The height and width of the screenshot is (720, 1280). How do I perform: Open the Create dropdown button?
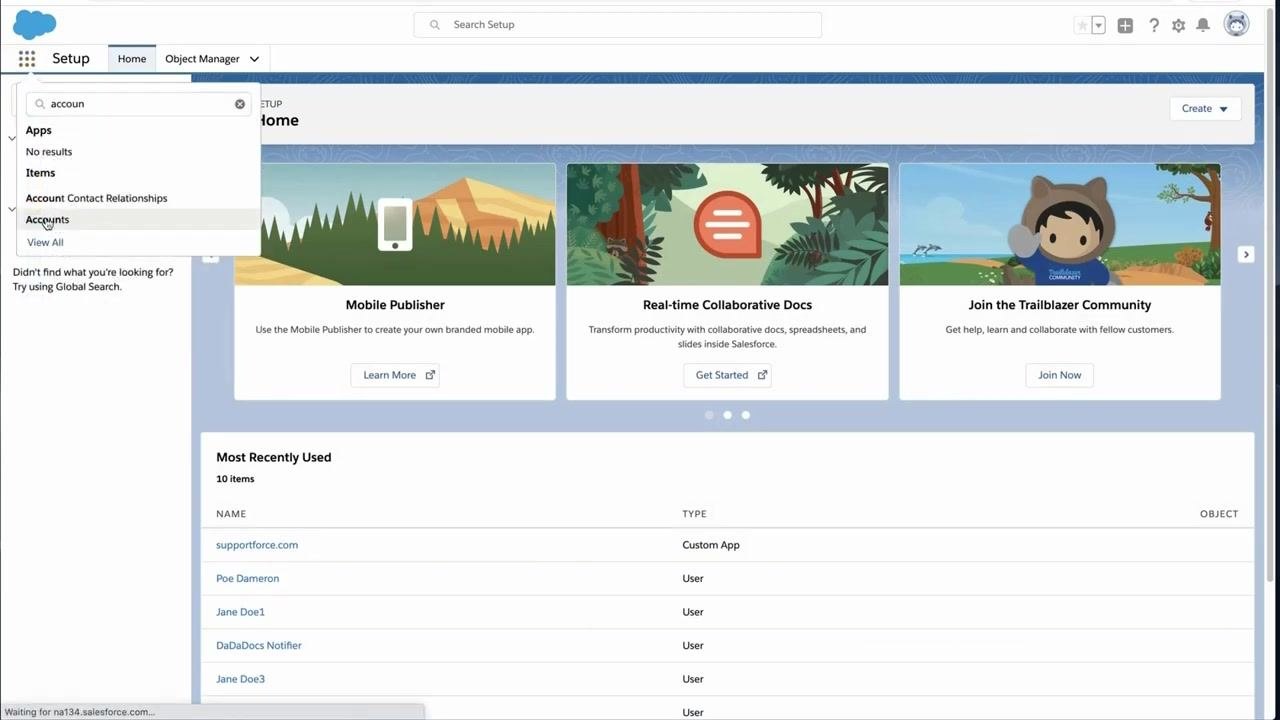(1205, 109)
